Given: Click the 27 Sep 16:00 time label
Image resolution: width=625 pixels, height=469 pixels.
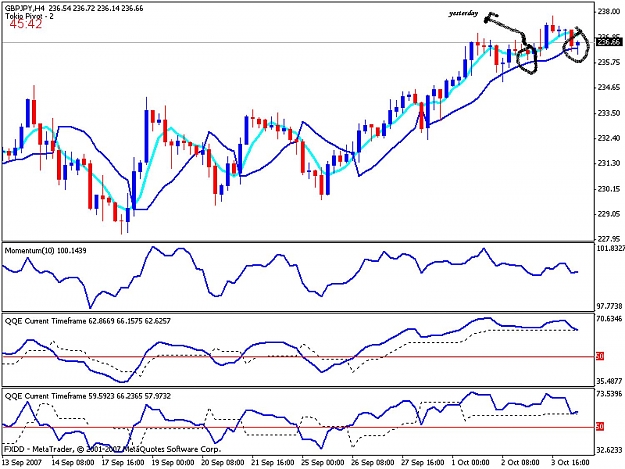Looking at the screenshot, I should (x=423, y=463).
